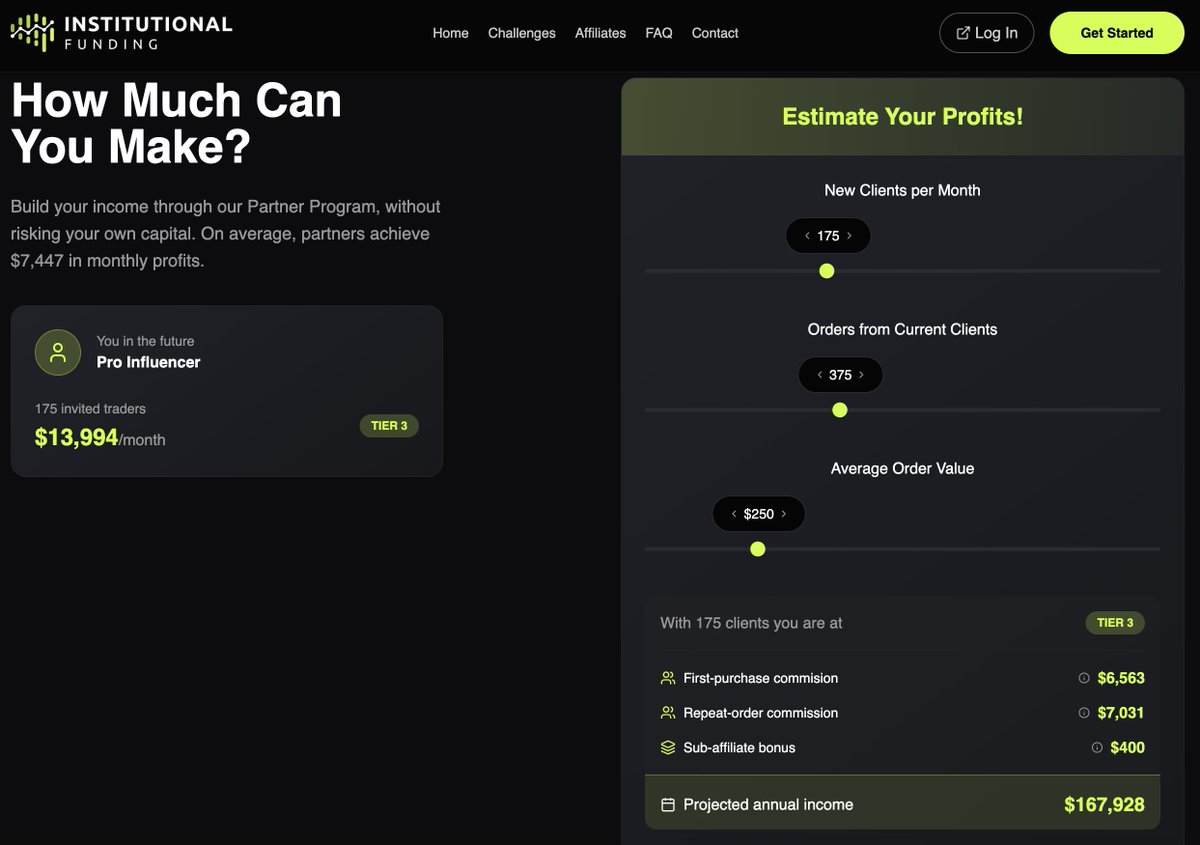1200x845 pixels.
Task: Increase Average Order Value with right arrow
Action: (x=784, y=514)
